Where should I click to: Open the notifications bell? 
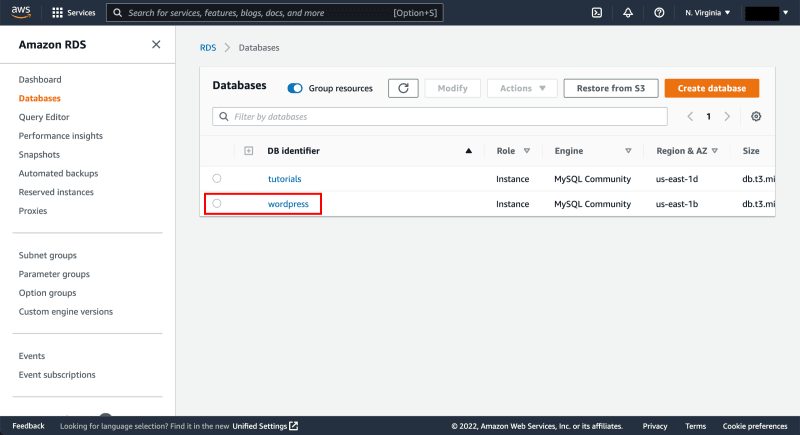[628, 13]
